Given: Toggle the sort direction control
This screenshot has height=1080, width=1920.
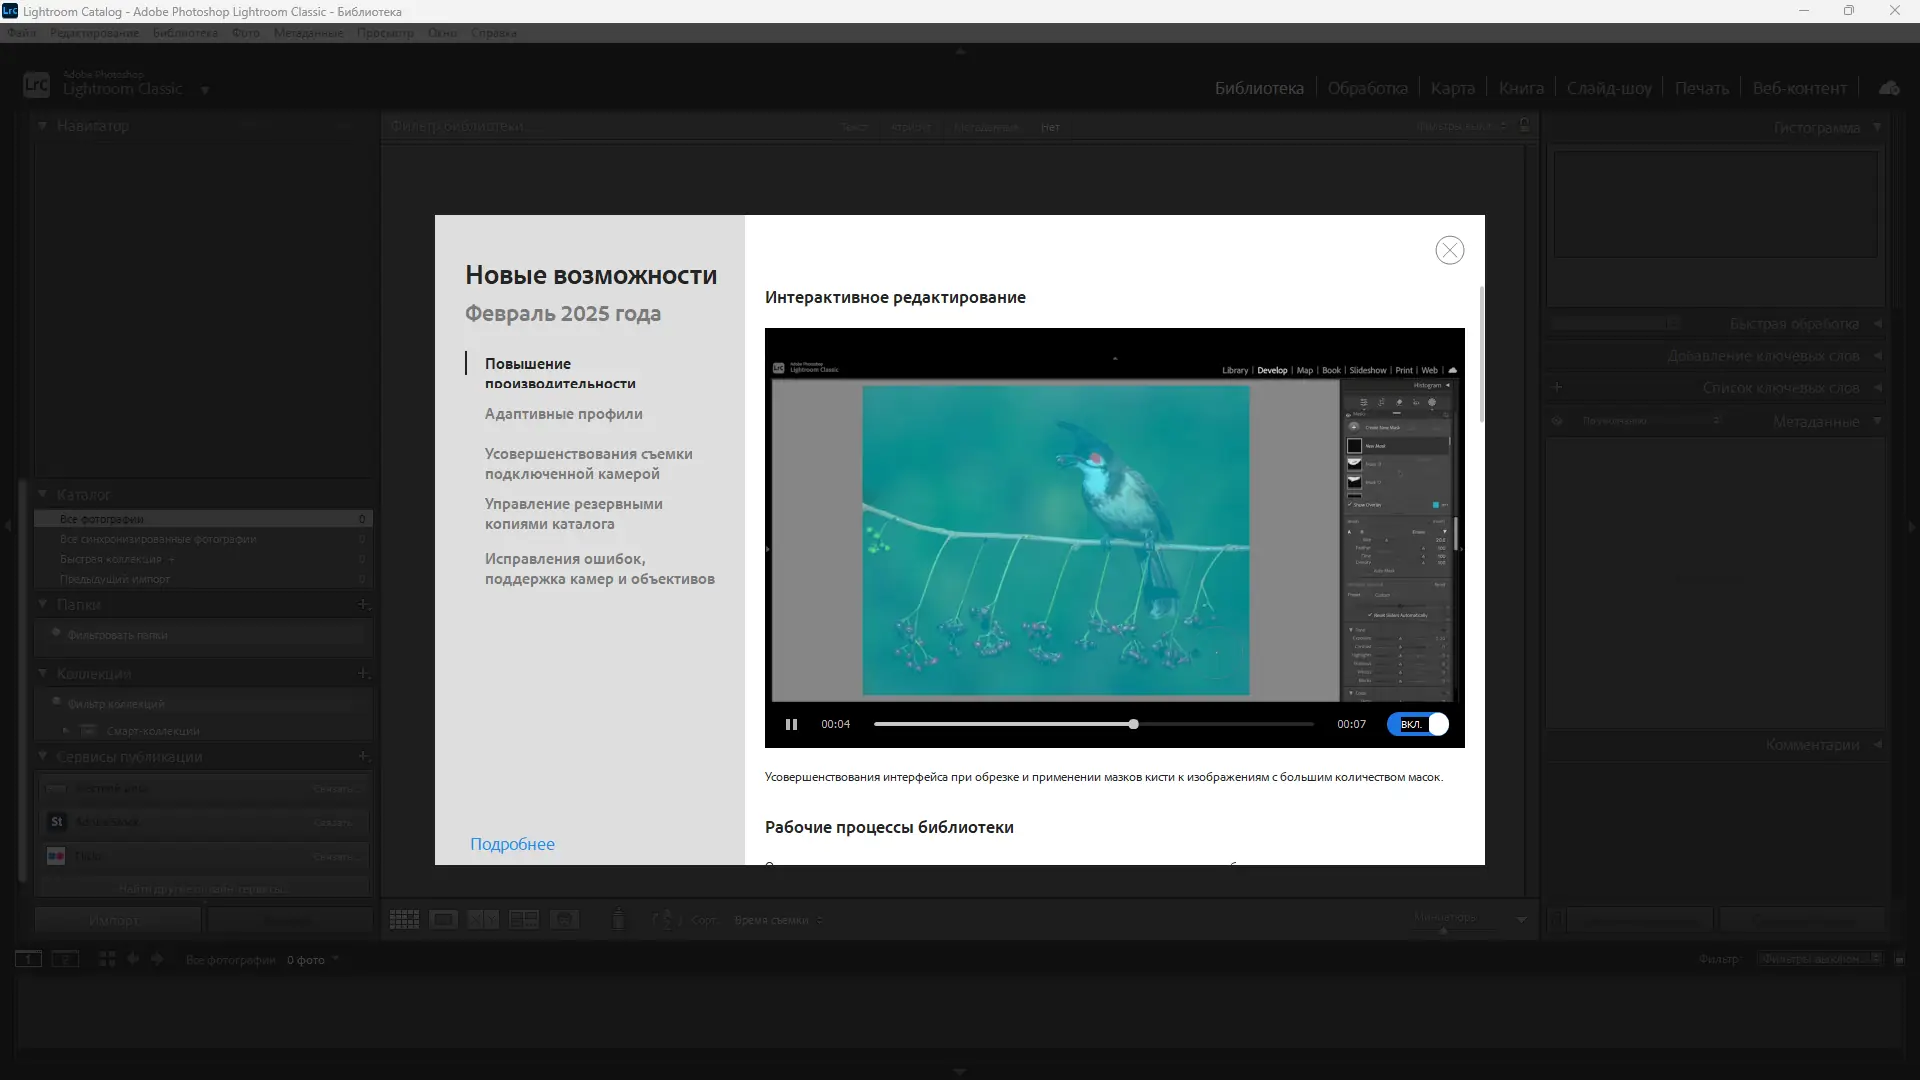Looking at the screenshot, I should coord(664,919).
